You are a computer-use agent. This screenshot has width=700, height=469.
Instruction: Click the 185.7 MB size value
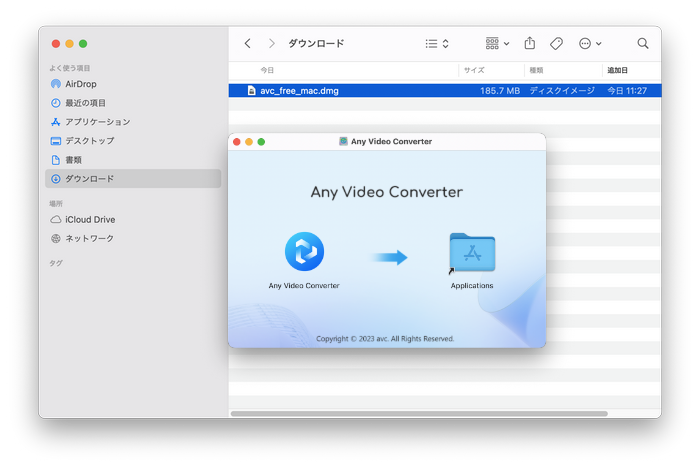(500, 91)
